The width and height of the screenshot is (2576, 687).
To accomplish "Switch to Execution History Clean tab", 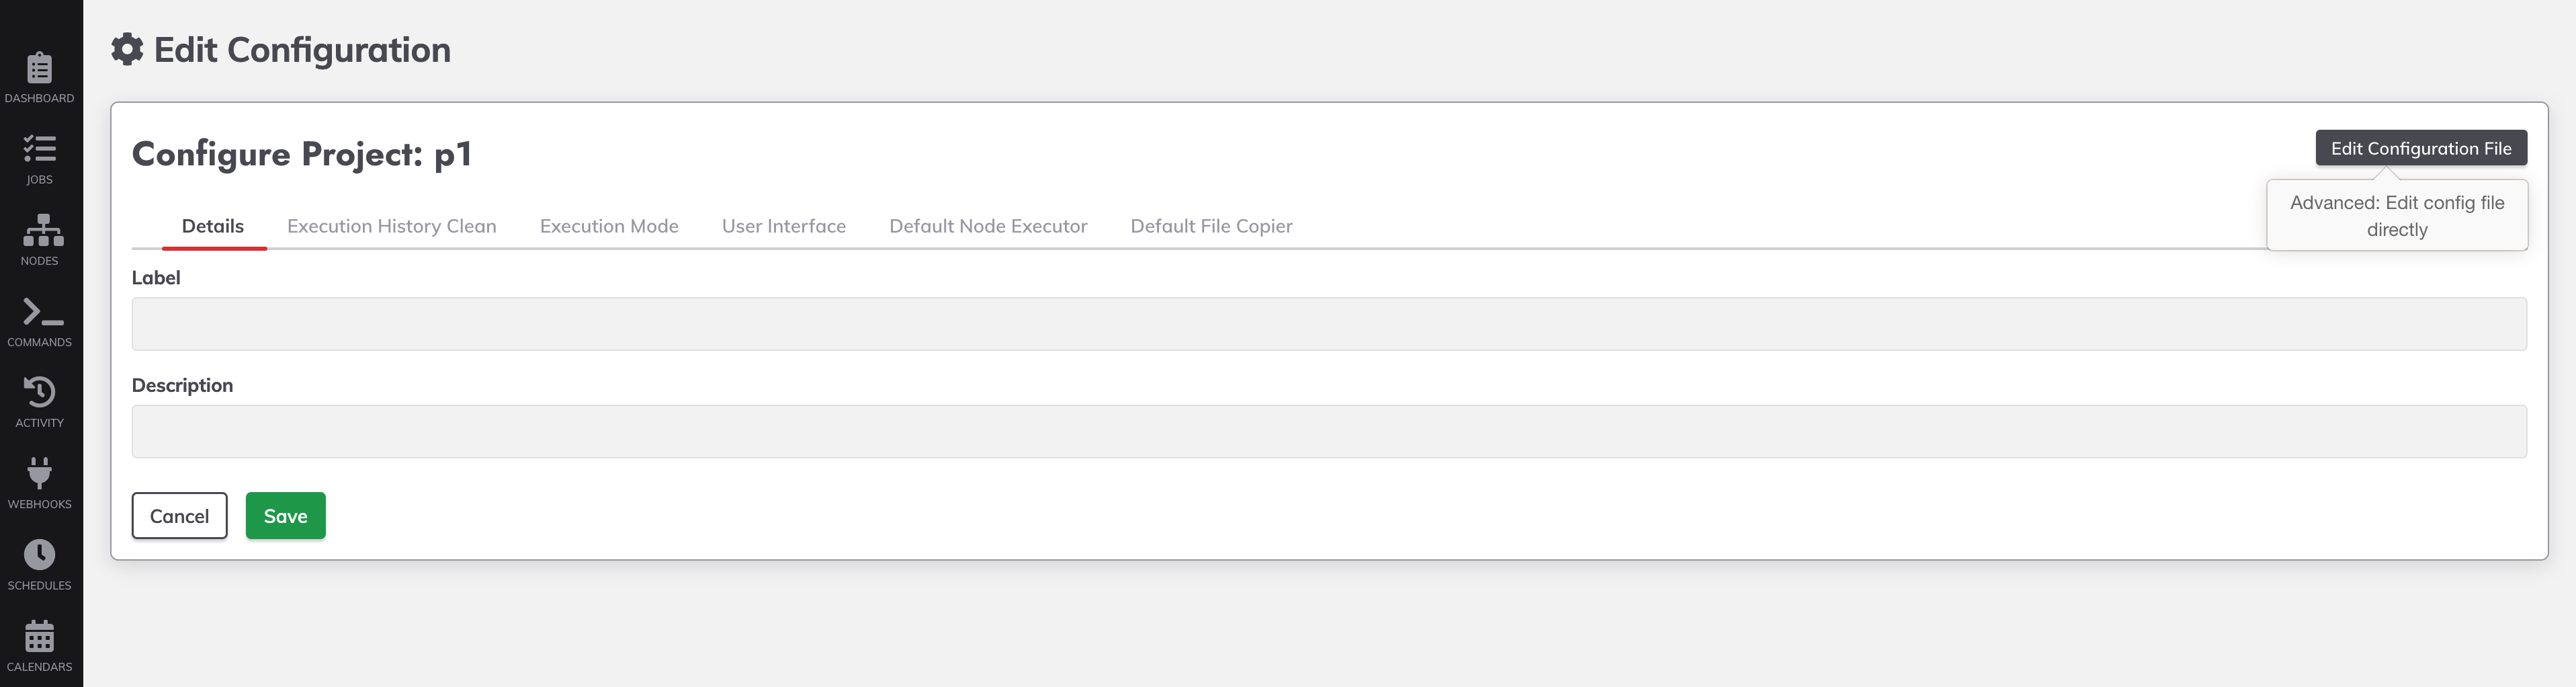I will tap(392, 226).
